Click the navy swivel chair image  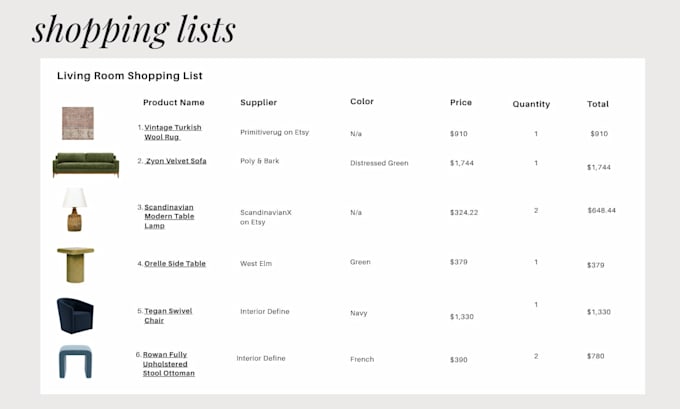[75, 316]
